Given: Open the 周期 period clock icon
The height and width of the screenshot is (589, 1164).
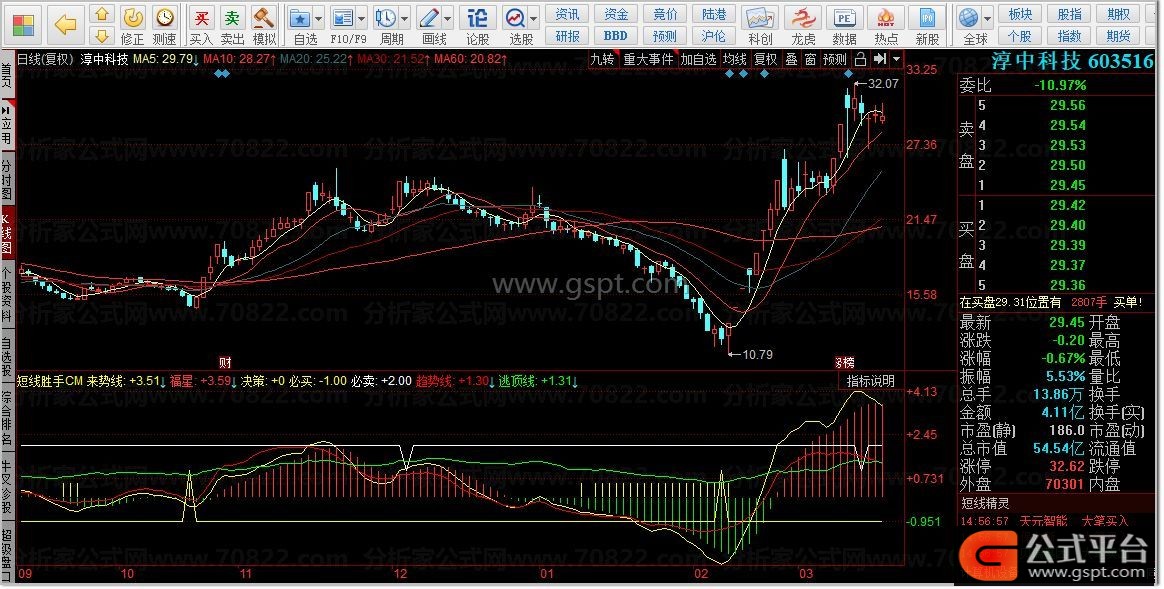Looking at the screenshot, I should [x=386, y=17].
